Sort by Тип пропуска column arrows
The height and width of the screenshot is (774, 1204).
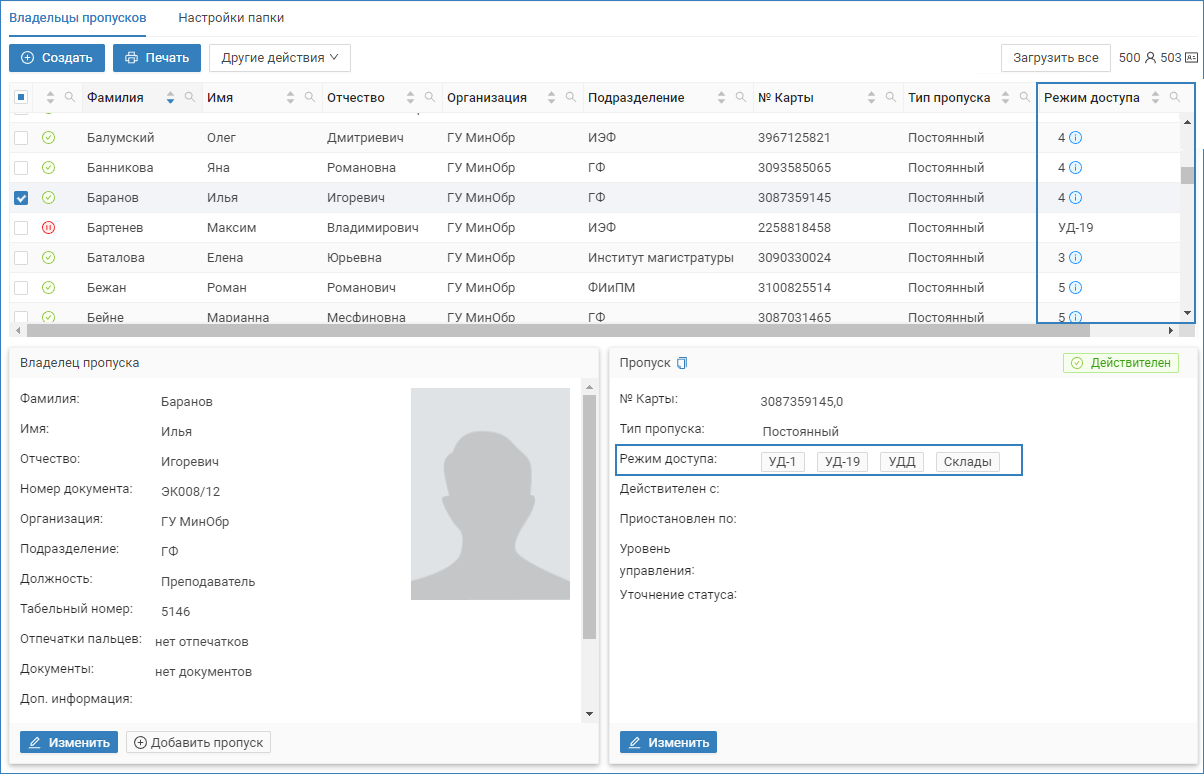(1006, 98)
